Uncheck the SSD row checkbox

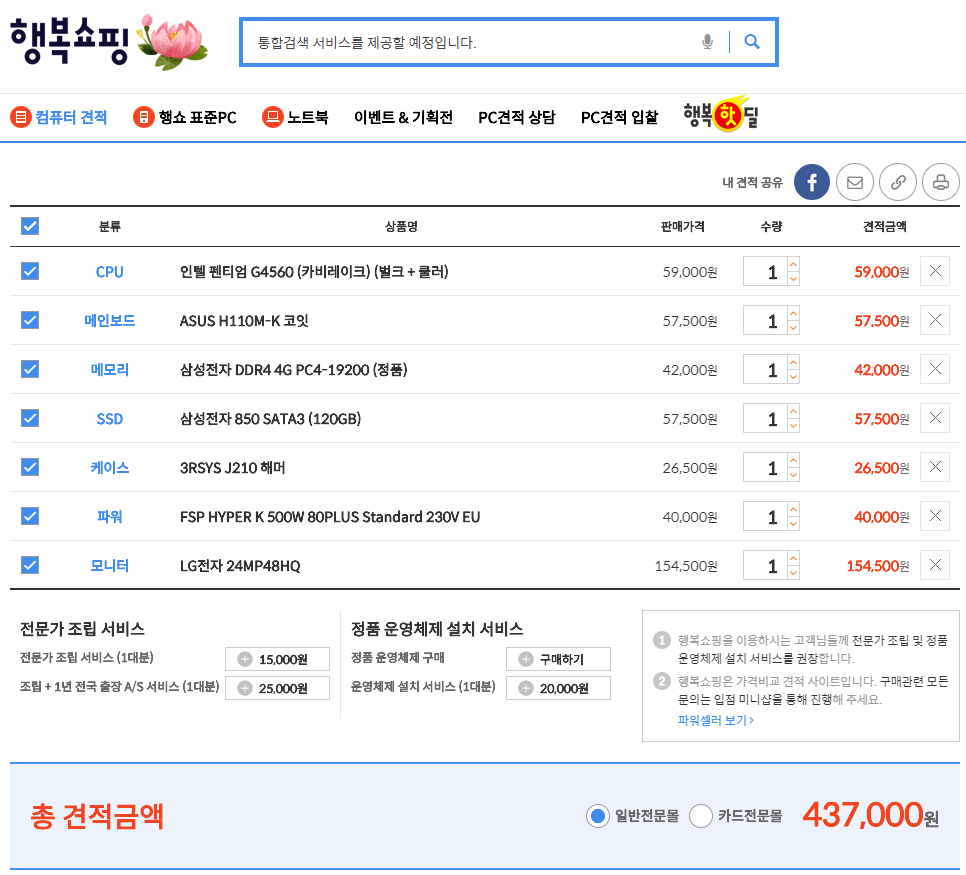pos(30,418)
